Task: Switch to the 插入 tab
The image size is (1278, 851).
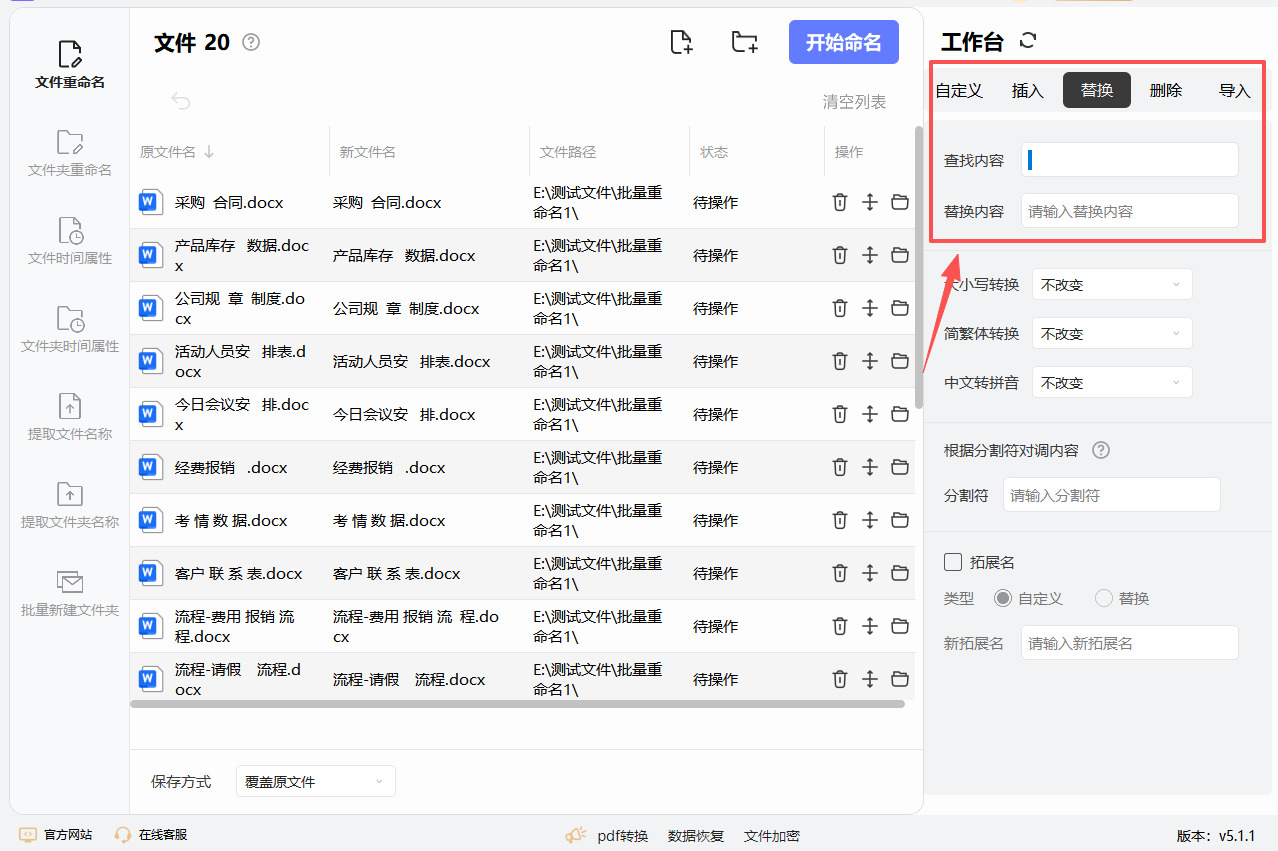Action: click(x=1027, y=91)
